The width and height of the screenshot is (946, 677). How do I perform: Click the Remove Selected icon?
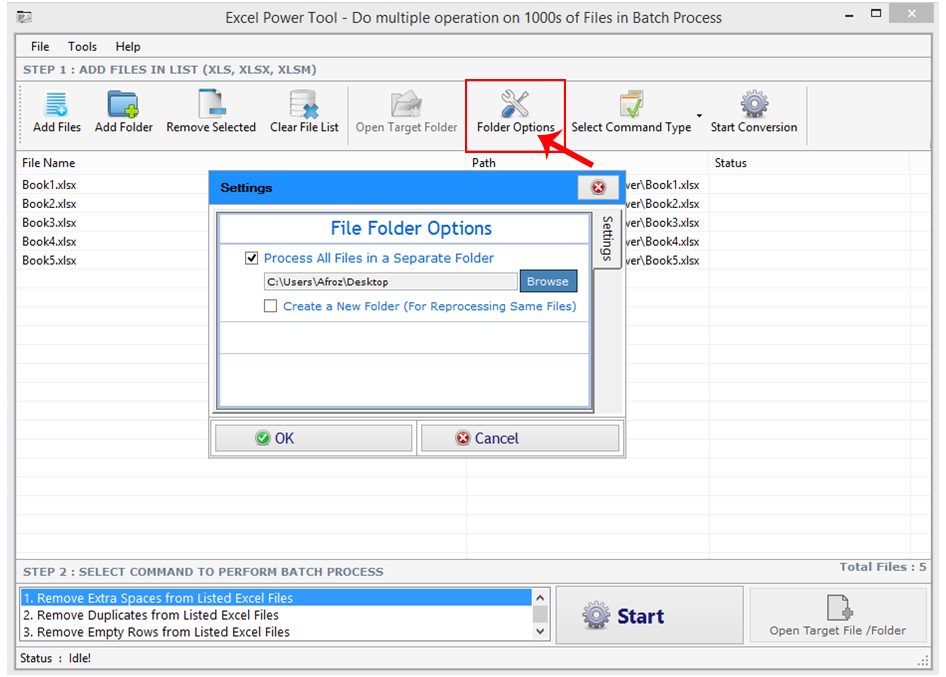coord(212,104)
